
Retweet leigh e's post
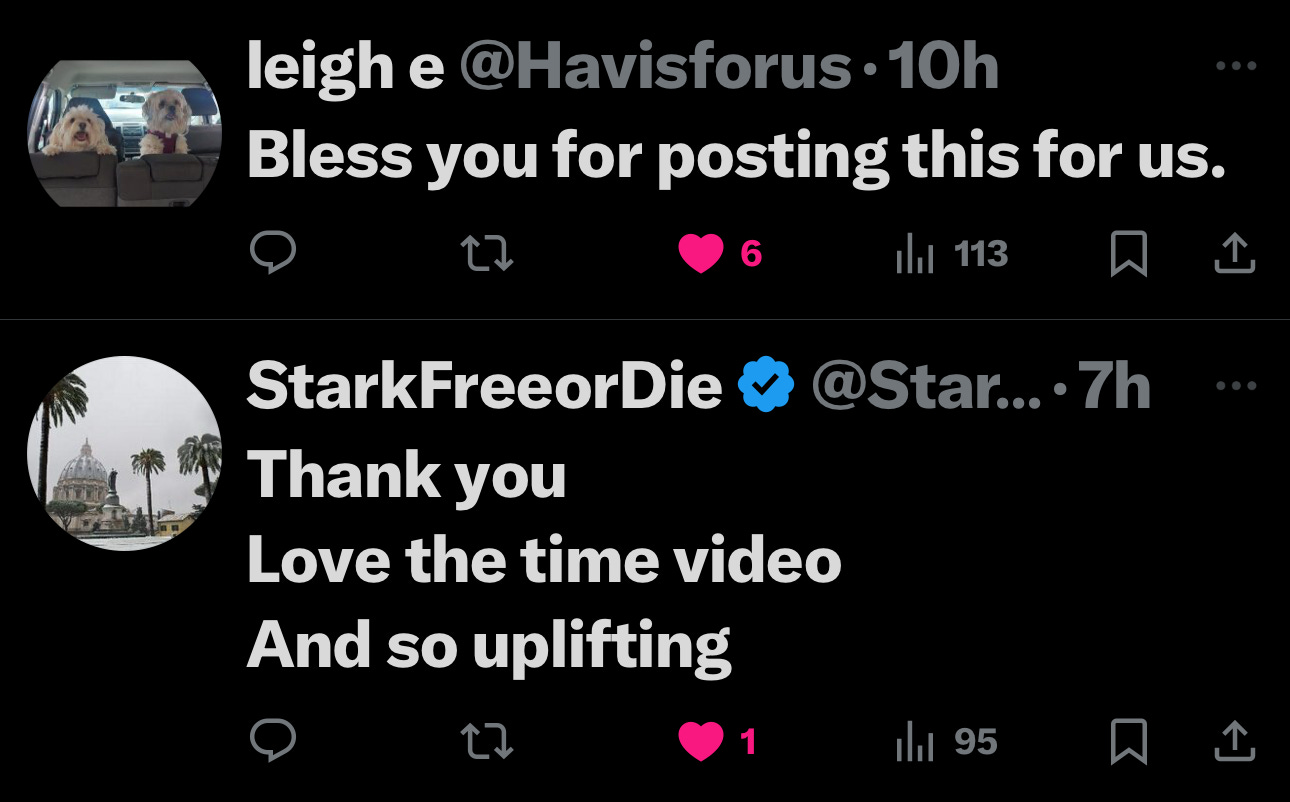[491, 255]
